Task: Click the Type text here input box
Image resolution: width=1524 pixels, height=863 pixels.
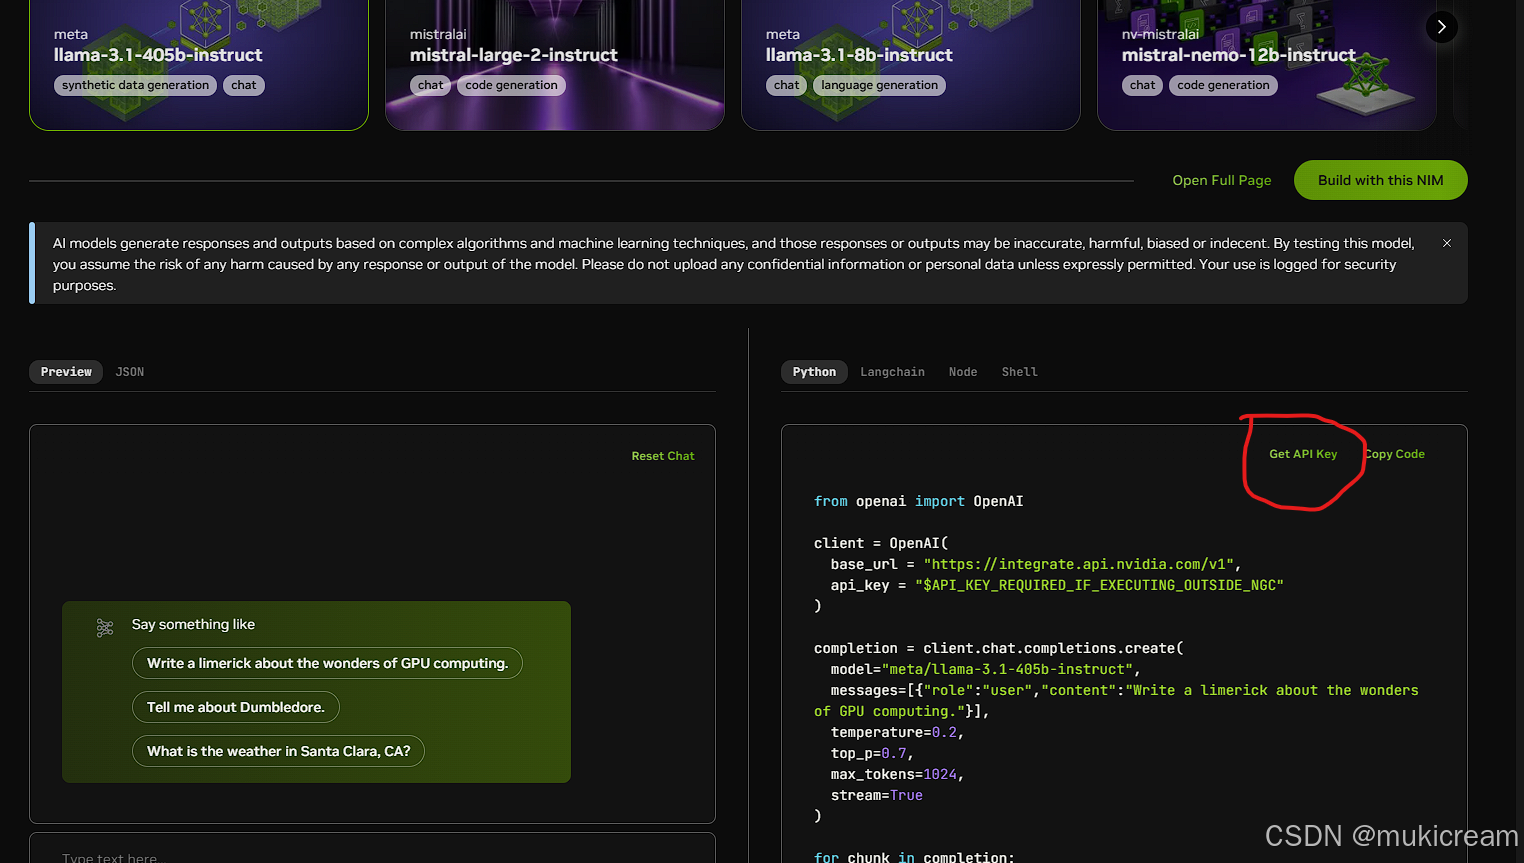Action: (372, 849)
